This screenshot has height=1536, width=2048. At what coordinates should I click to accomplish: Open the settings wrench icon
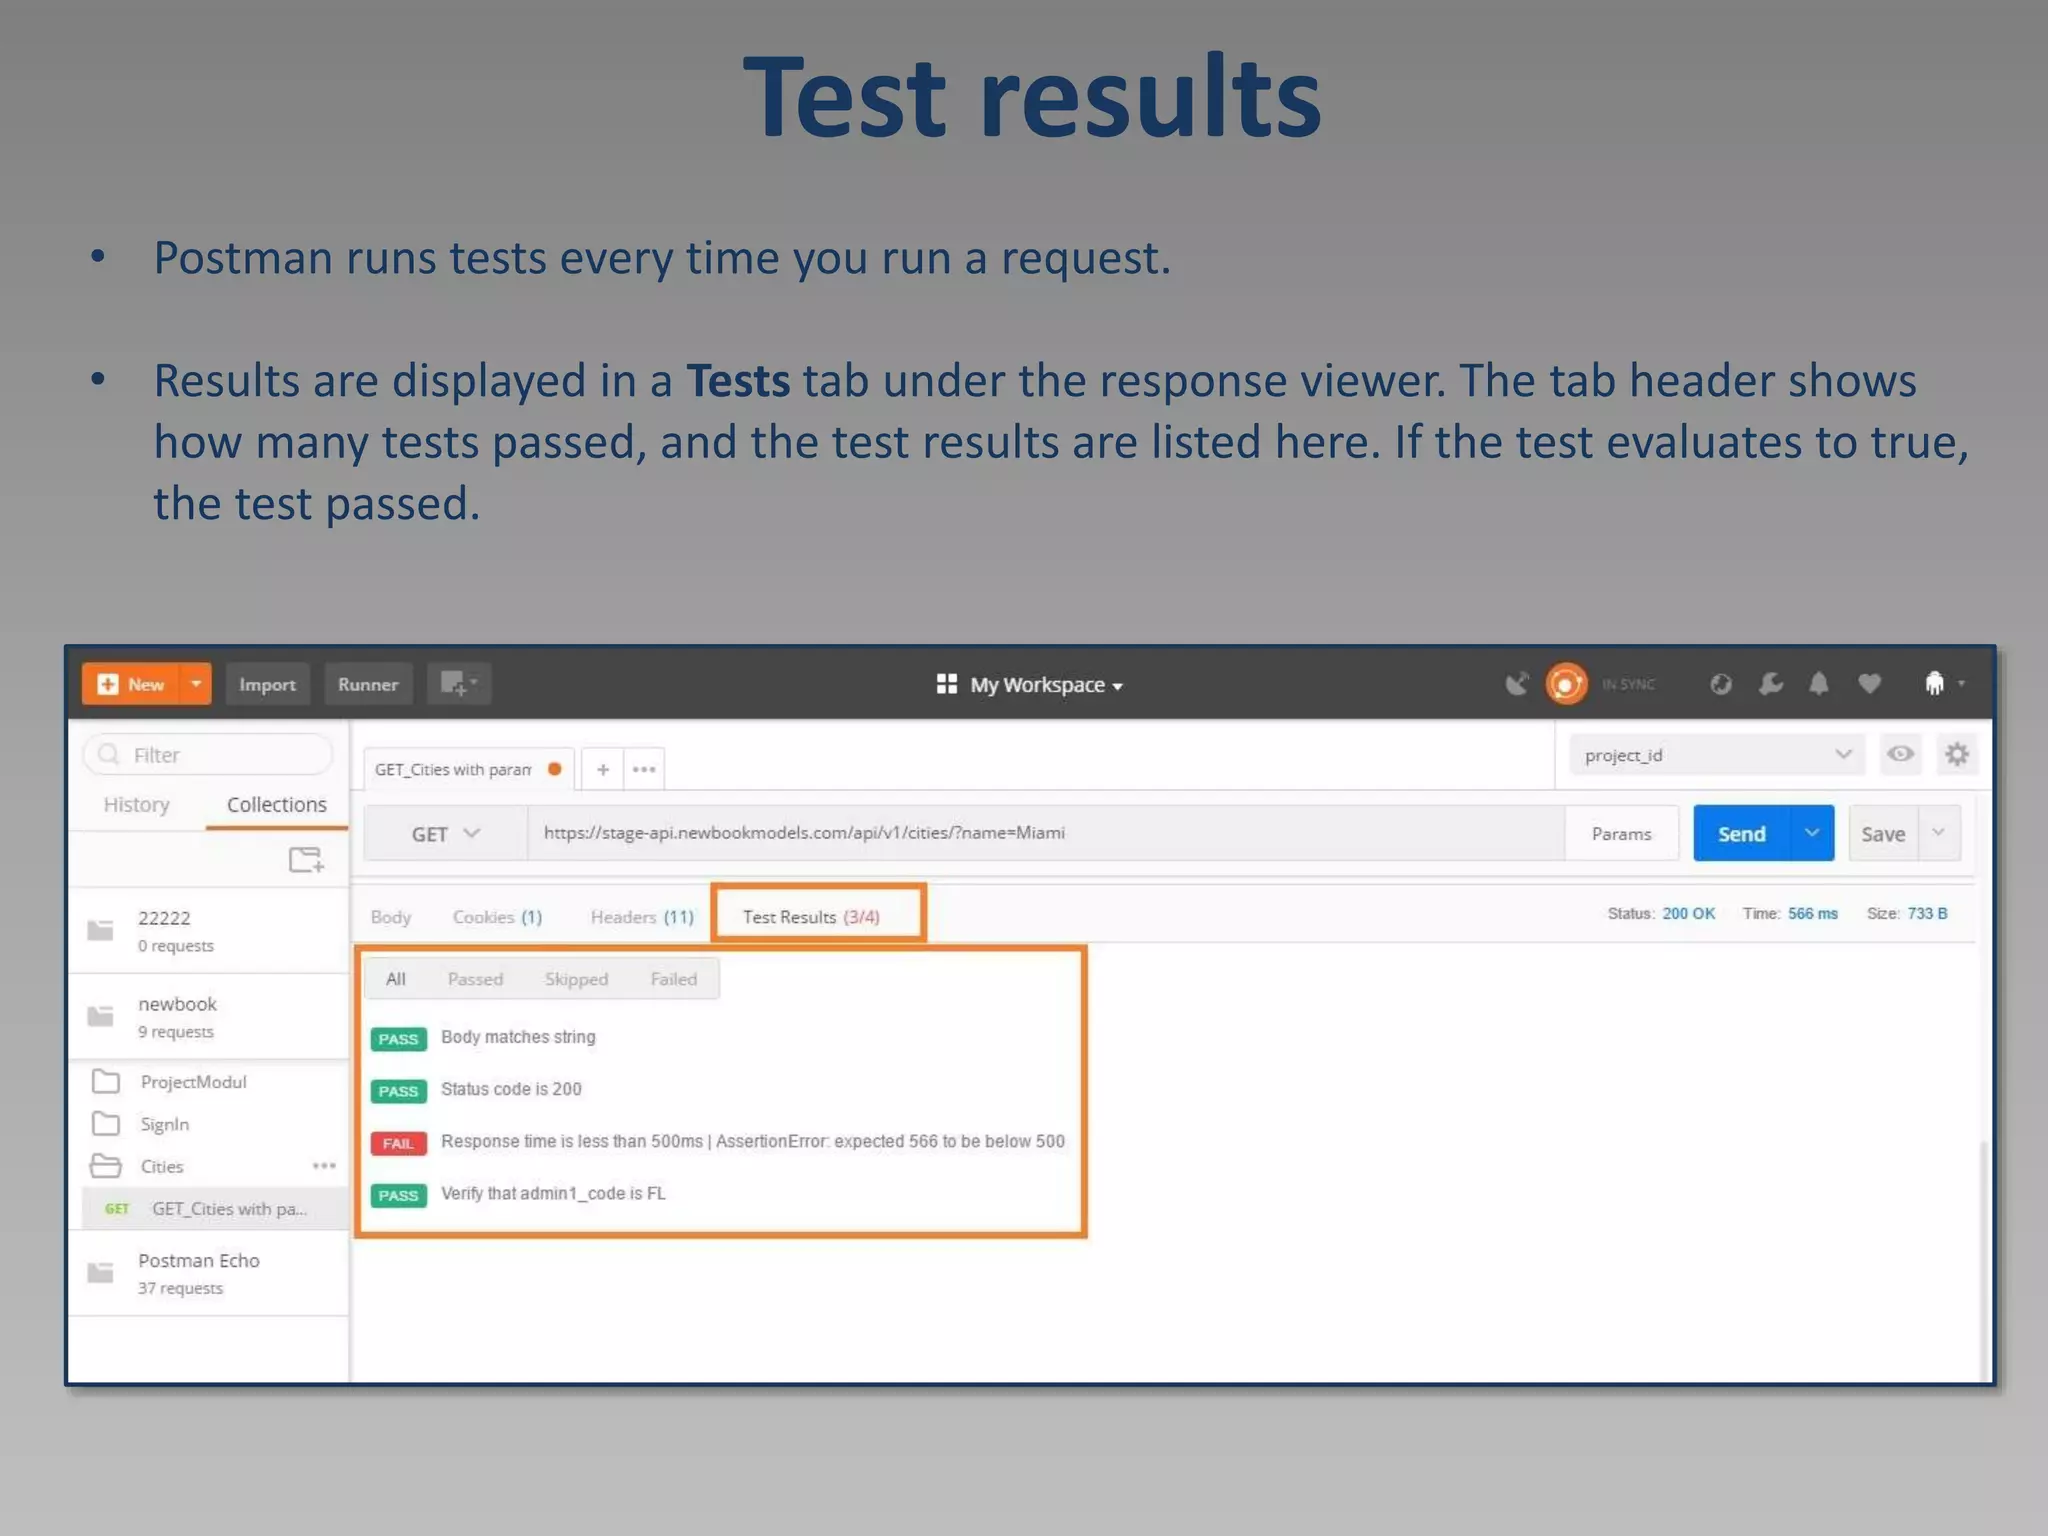point(1770,684)
